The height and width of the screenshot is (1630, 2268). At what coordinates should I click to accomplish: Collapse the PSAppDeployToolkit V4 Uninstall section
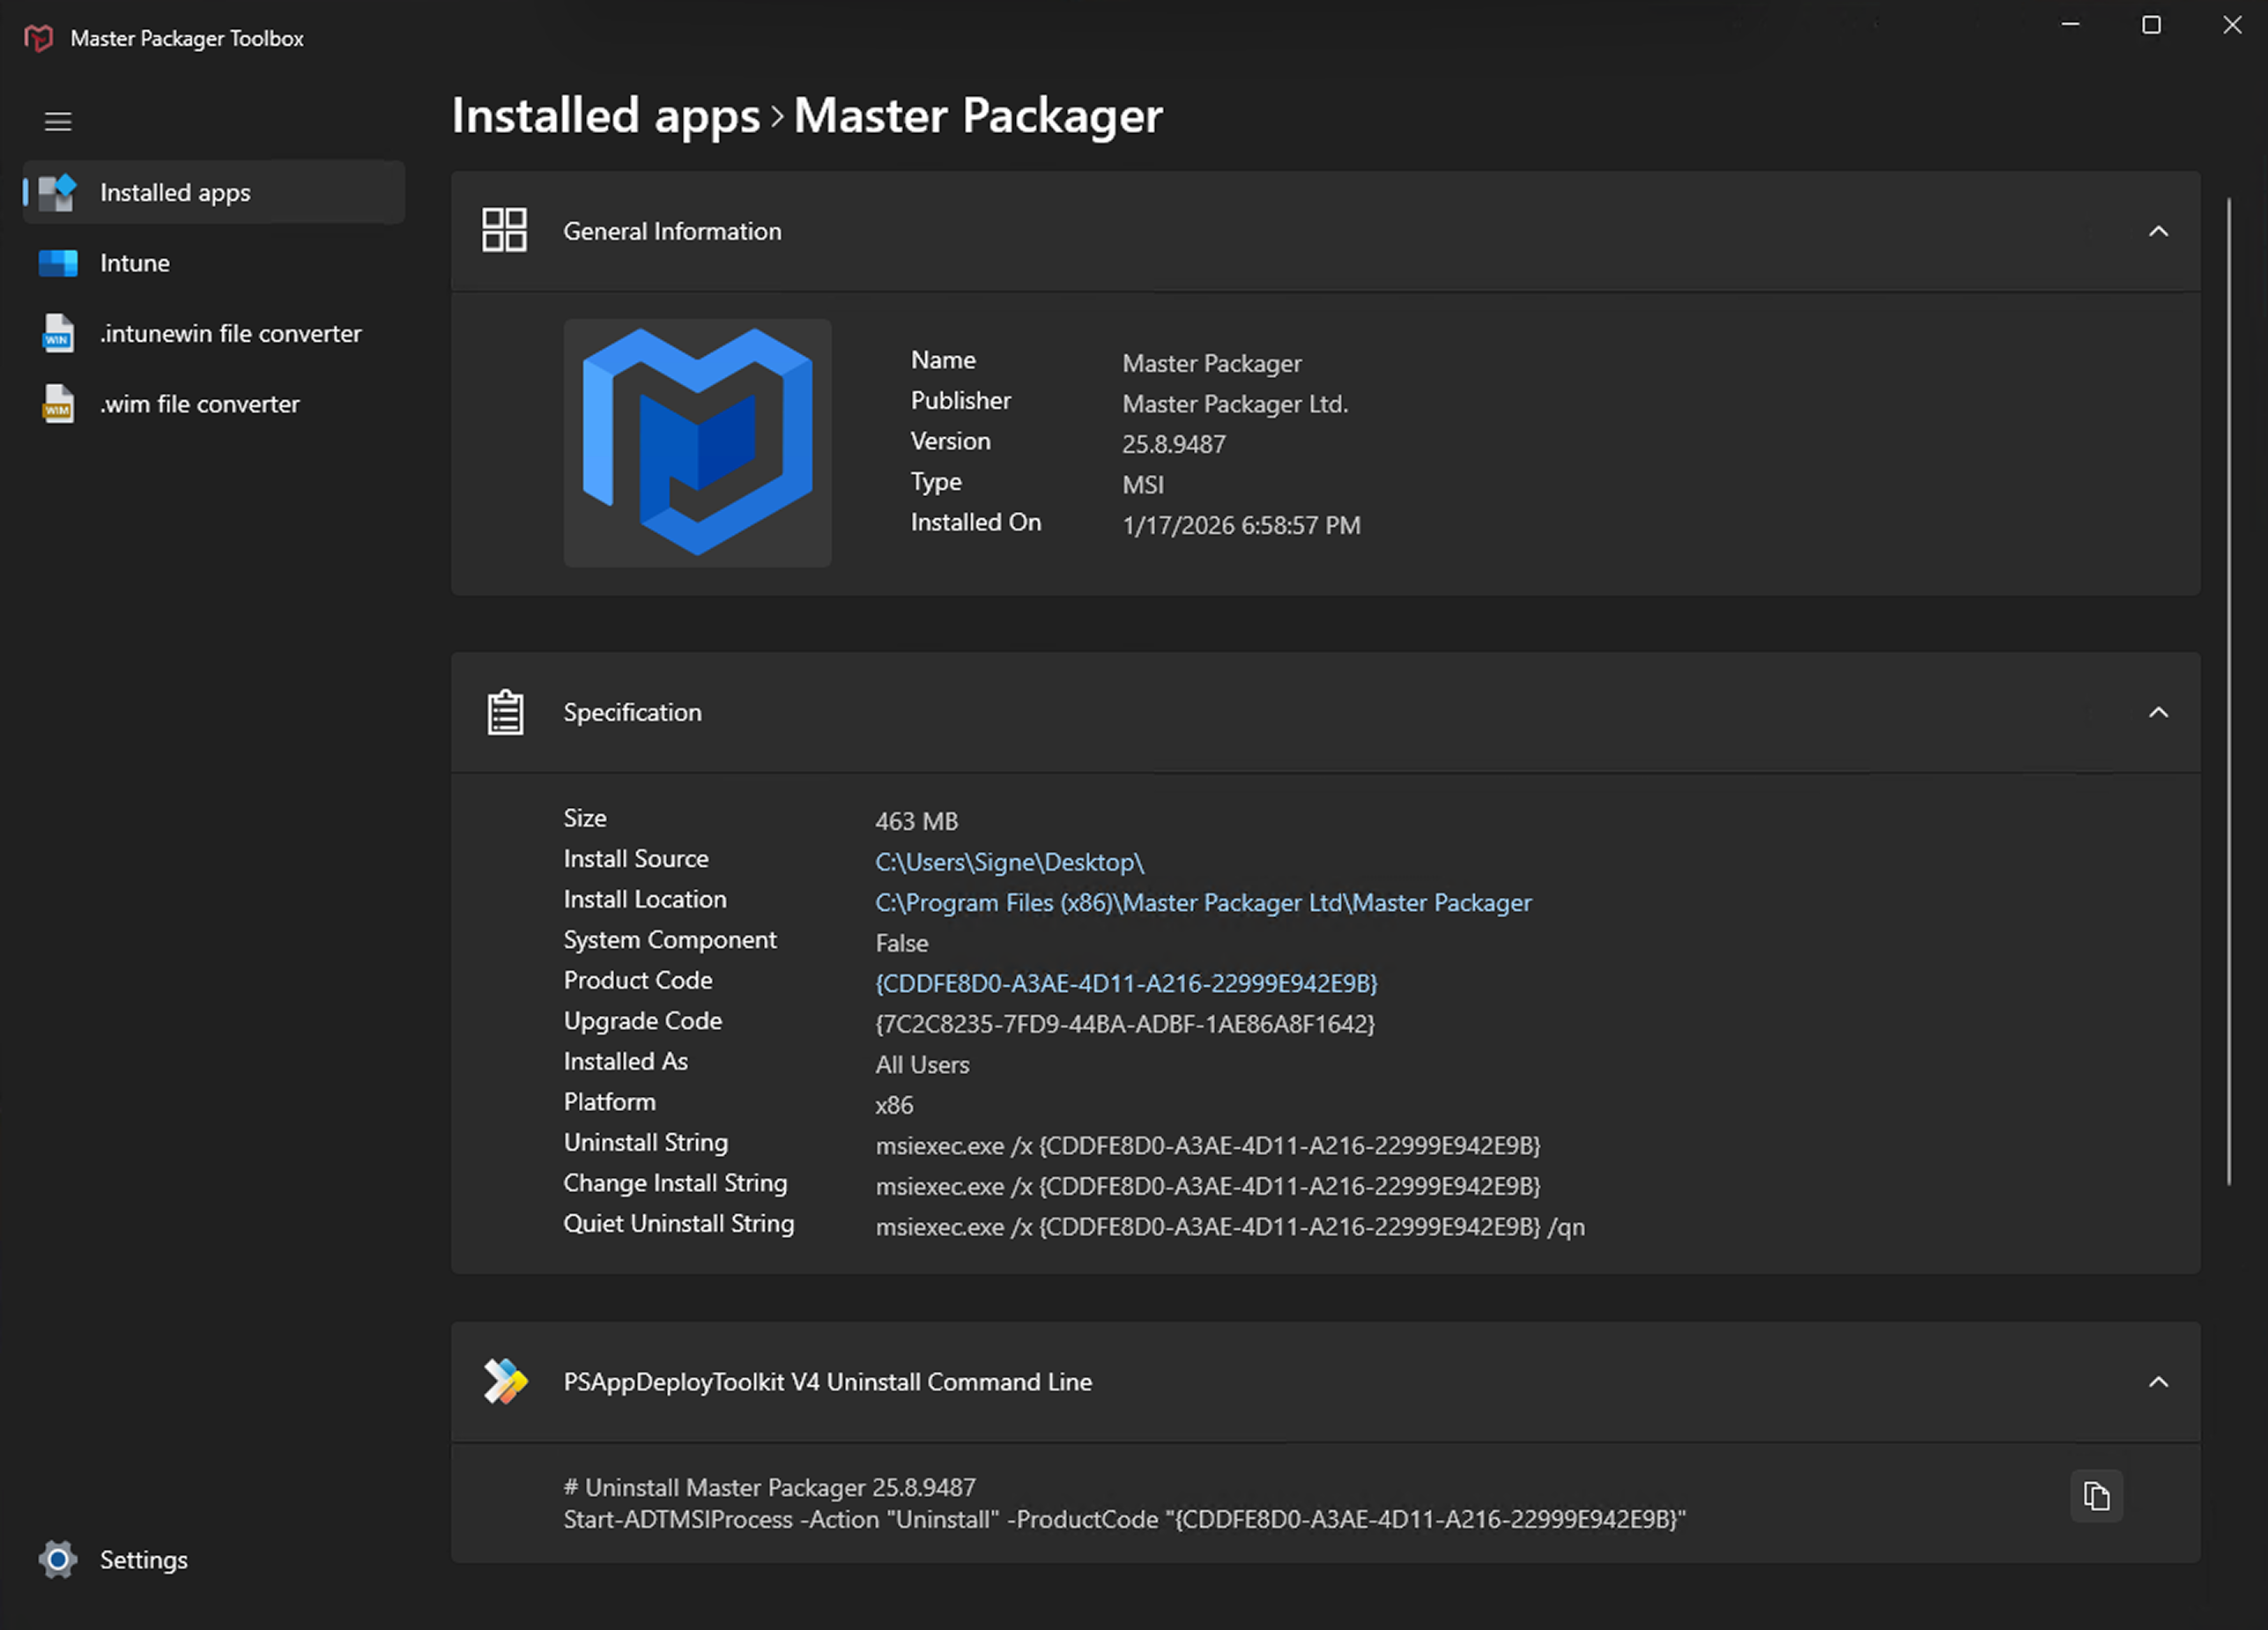2158,1382
